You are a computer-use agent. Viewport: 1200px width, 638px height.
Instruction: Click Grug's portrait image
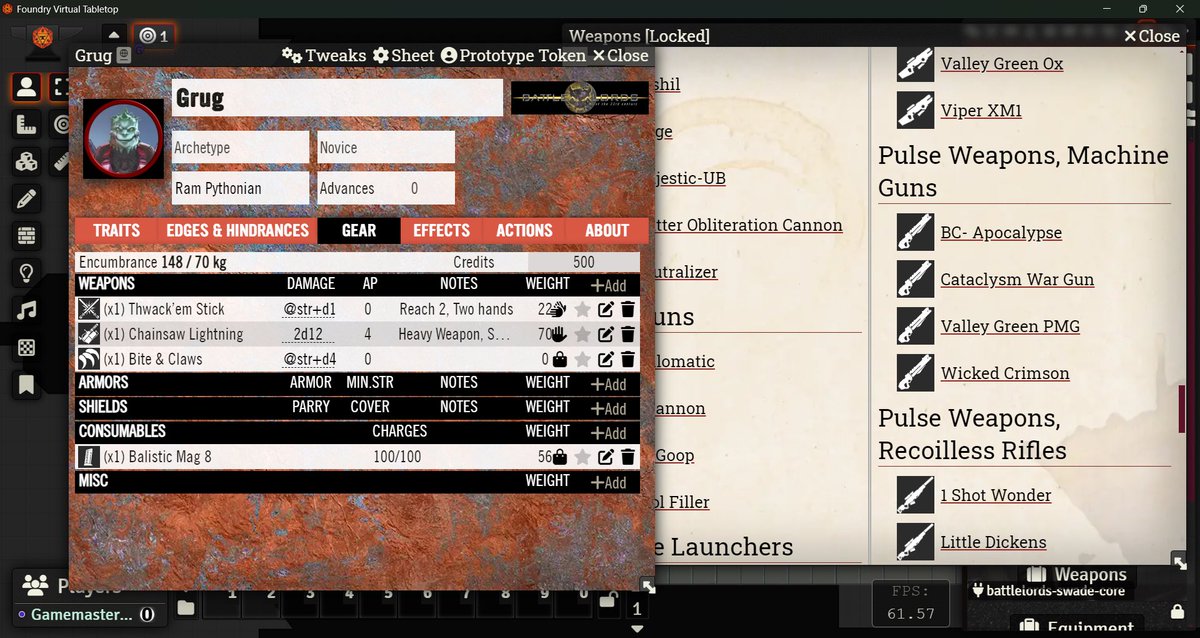tap(123, 138)
